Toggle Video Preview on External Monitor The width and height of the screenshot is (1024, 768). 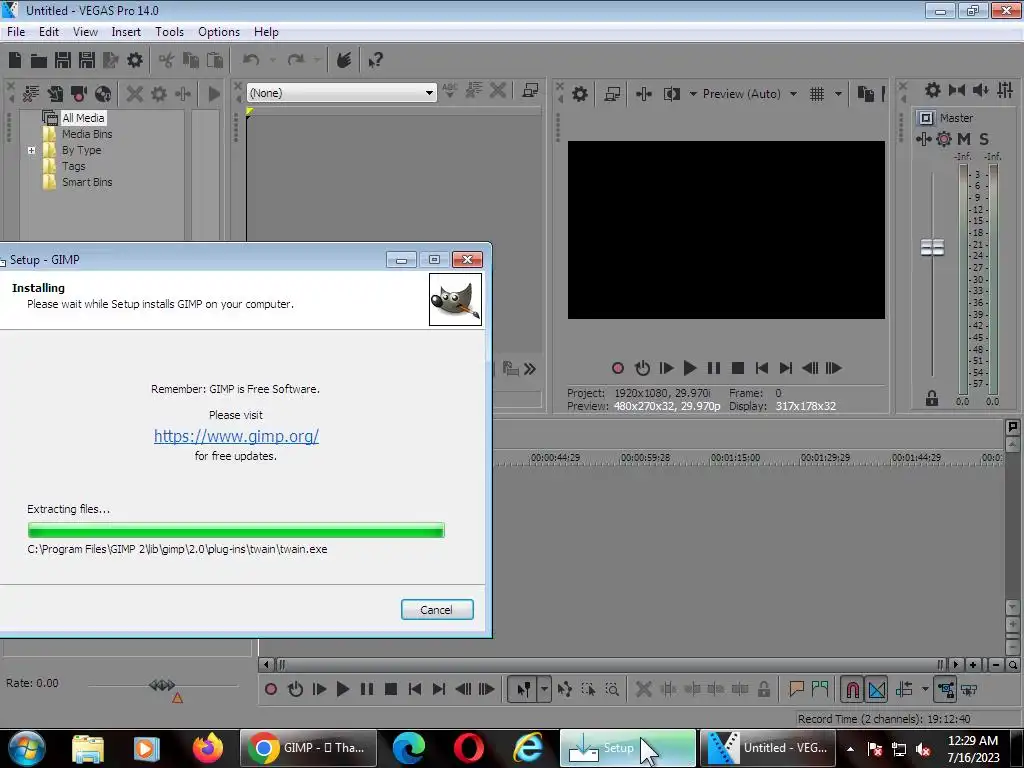612,94
